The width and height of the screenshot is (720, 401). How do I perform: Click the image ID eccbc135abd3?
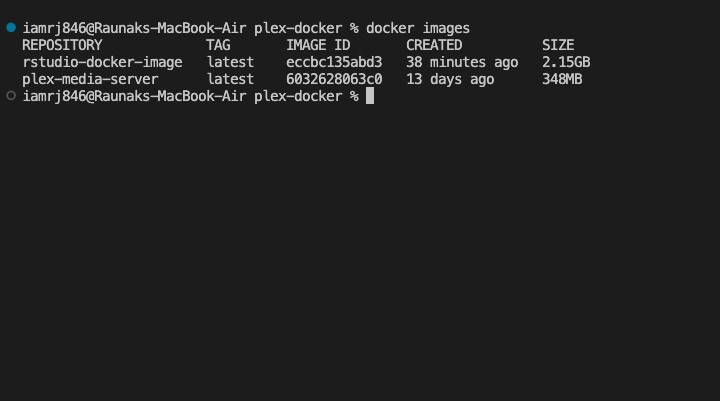[334, 62]
